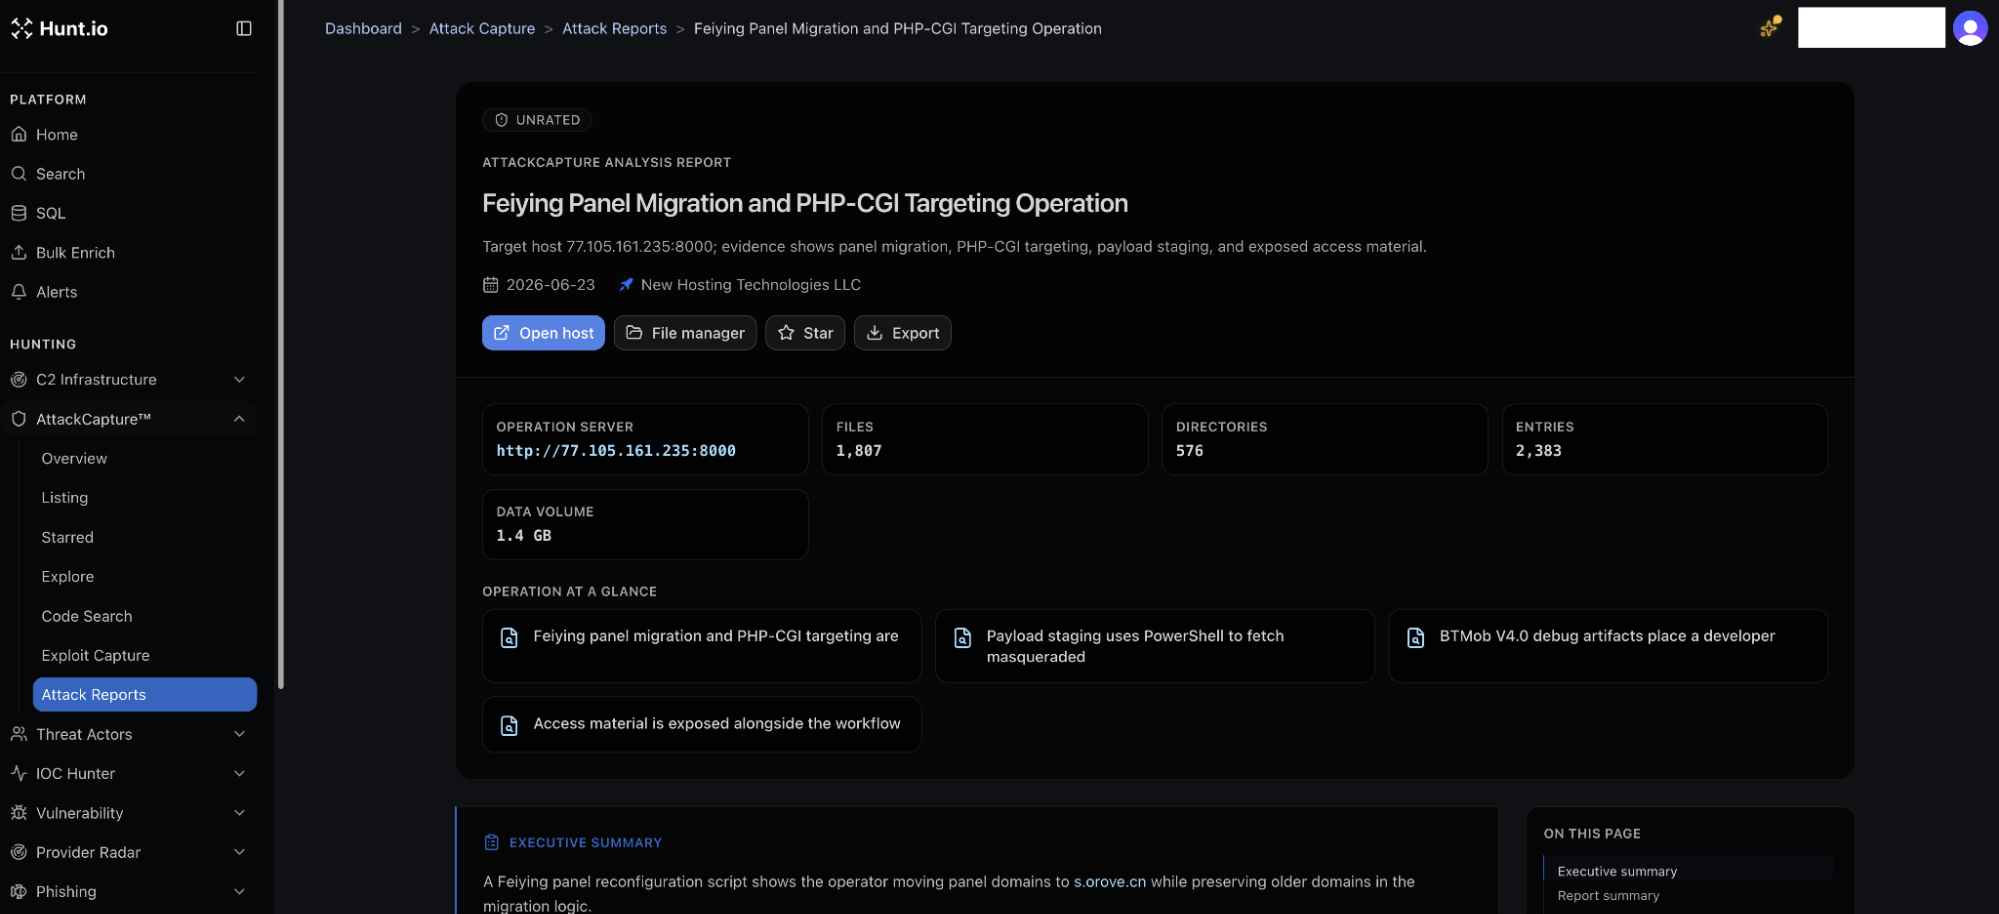
Task: Jump to Report summary in page outline
Action: click(x=1608, y=896)
